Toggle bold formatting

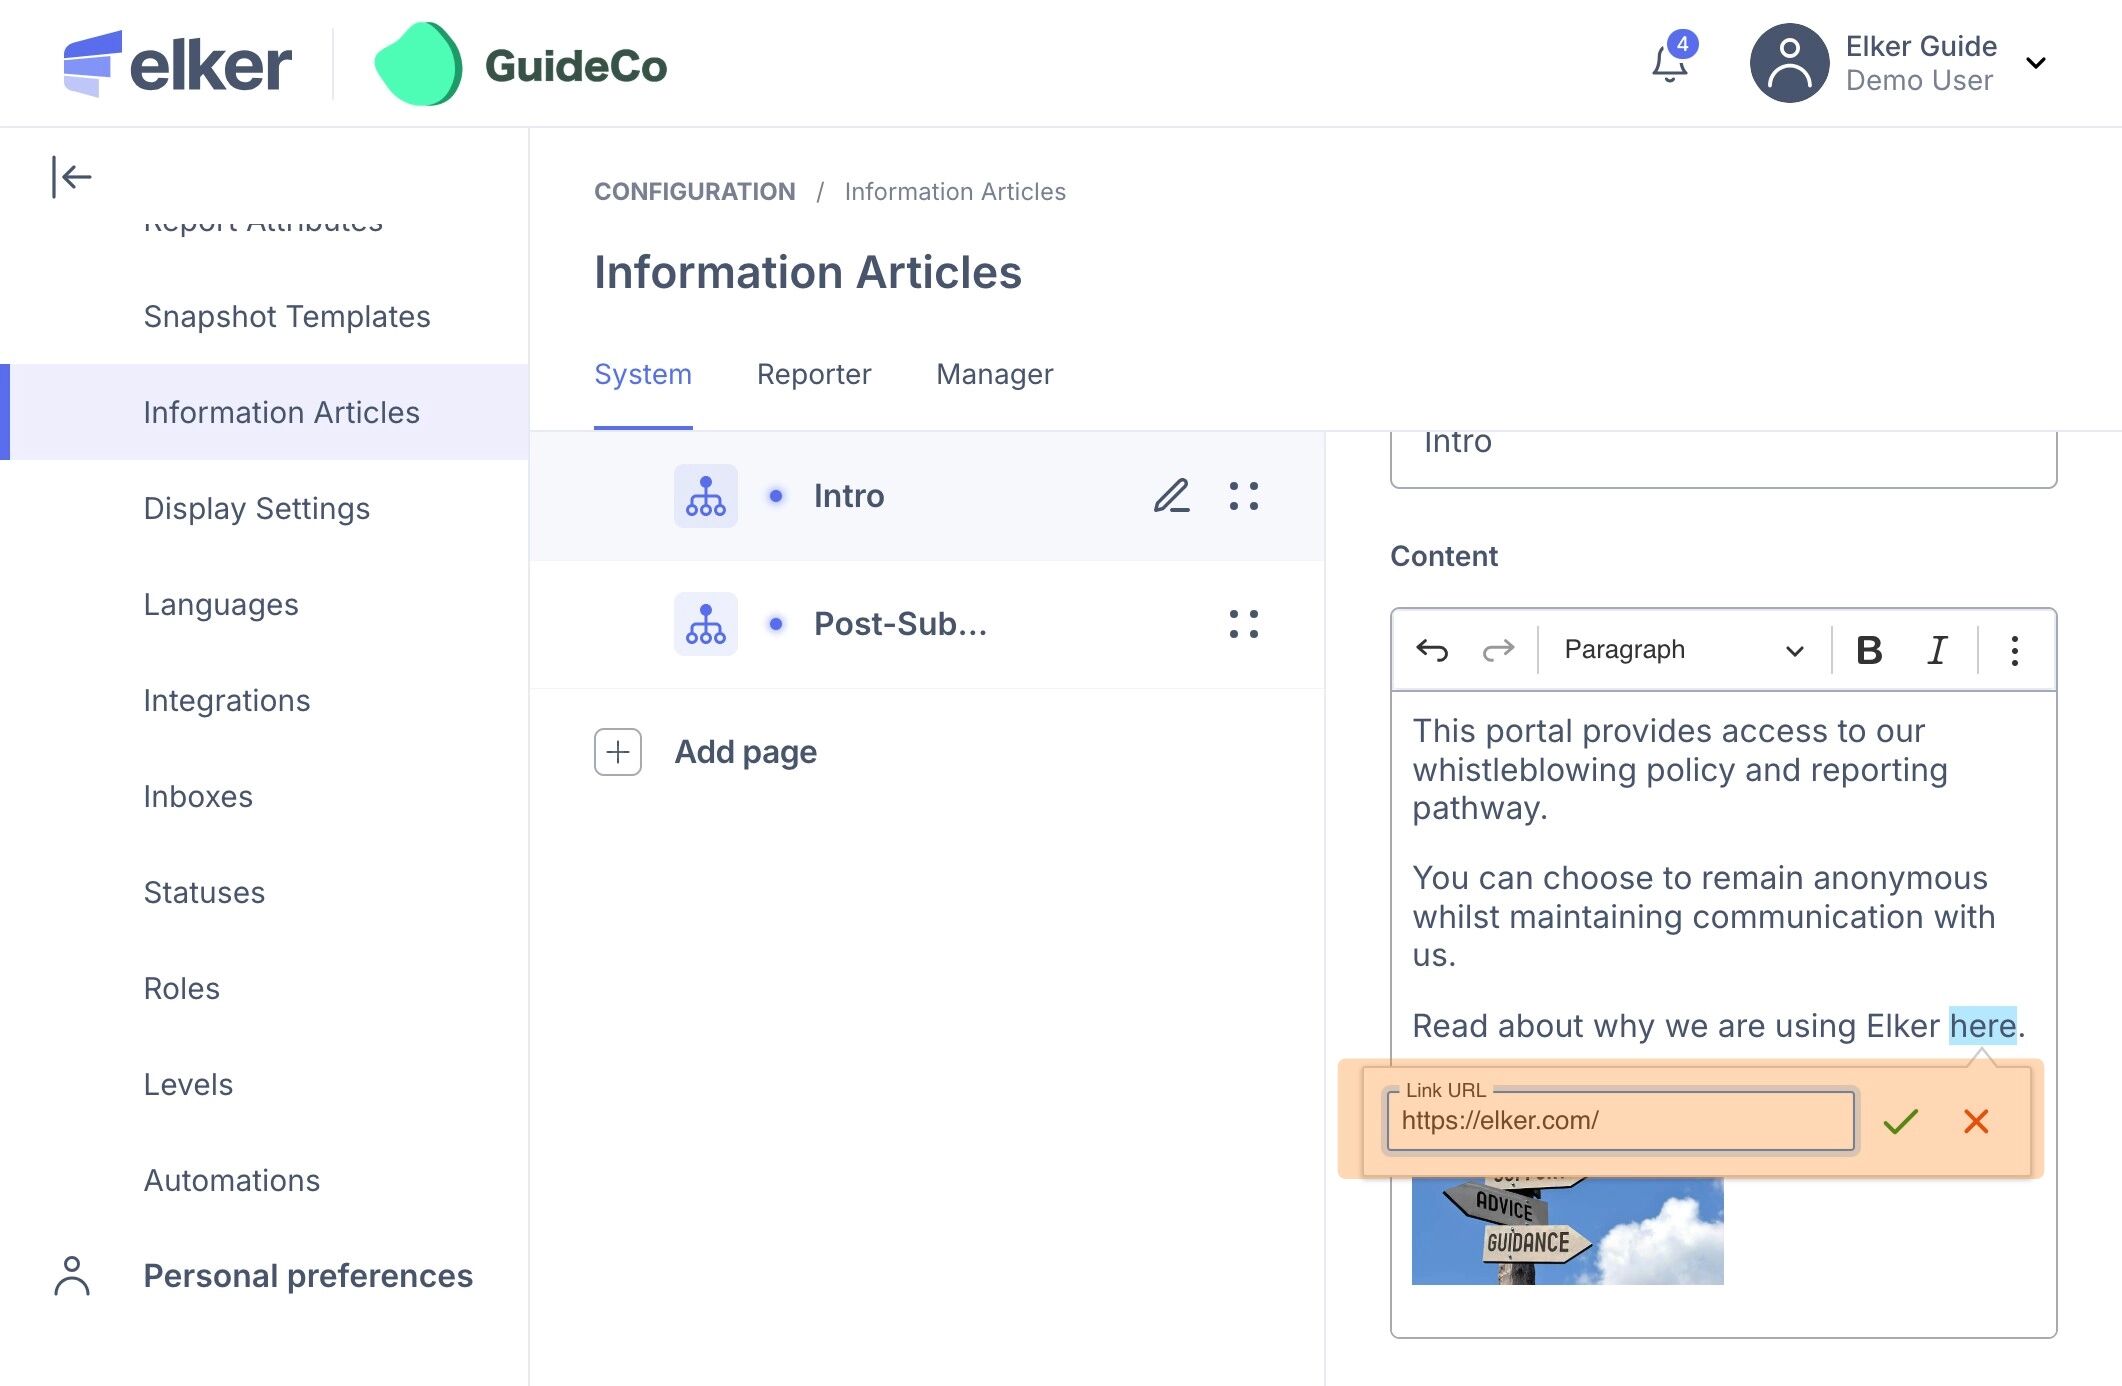1868,650
